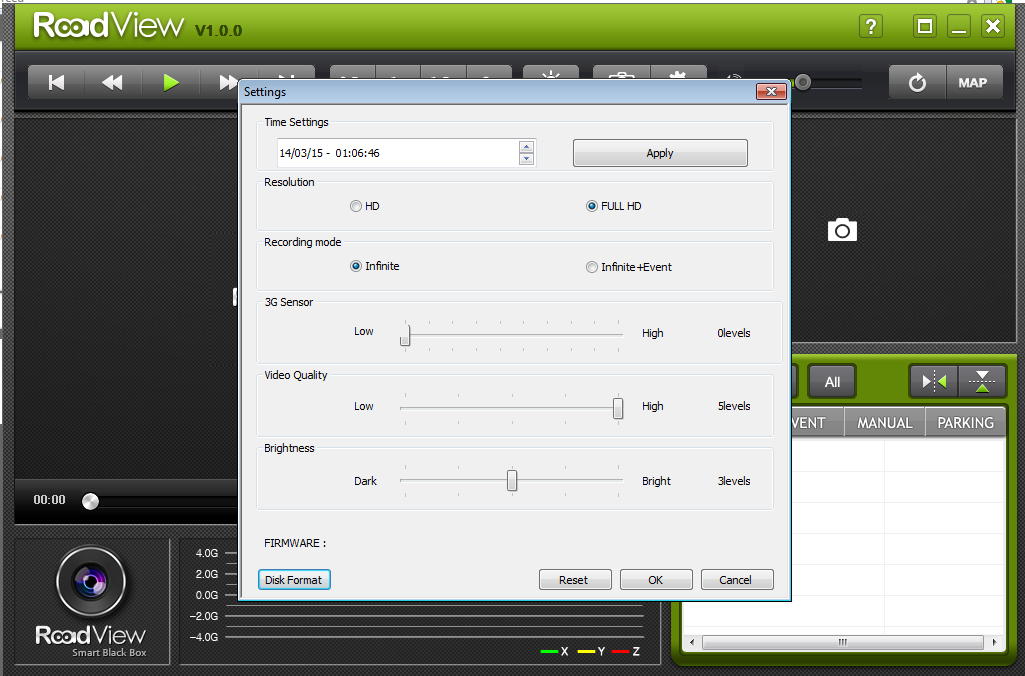Decrease time with spinner down arrow
The image size is (1025, 676).
point(527,159)
